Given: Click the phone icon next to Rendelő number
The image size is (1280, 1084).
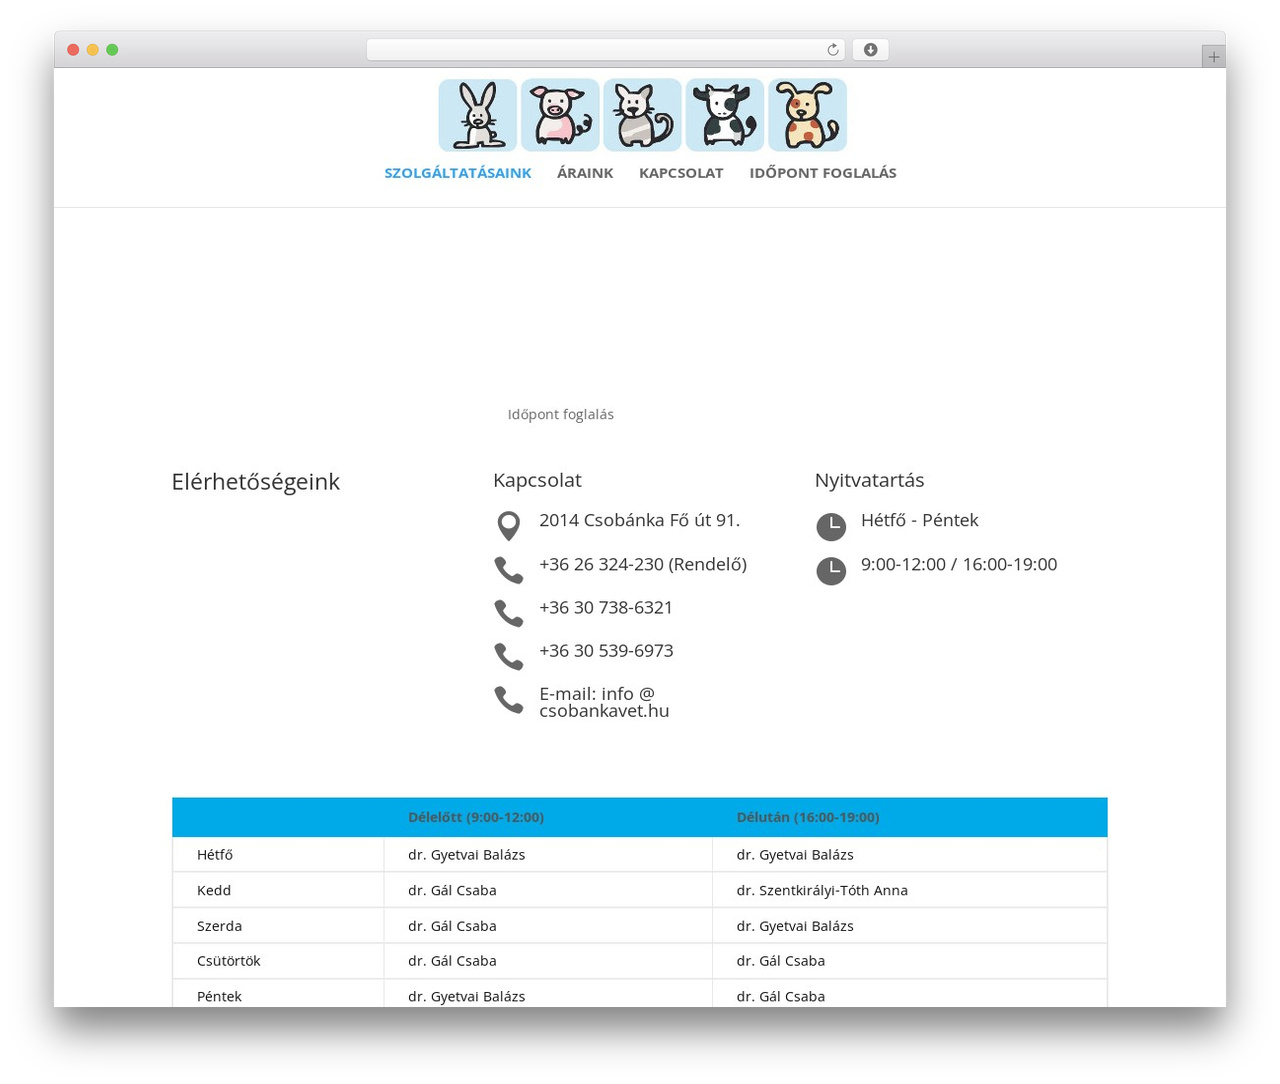Looking at the screenshot, I should pyautogui.click(x=509, y=570).
